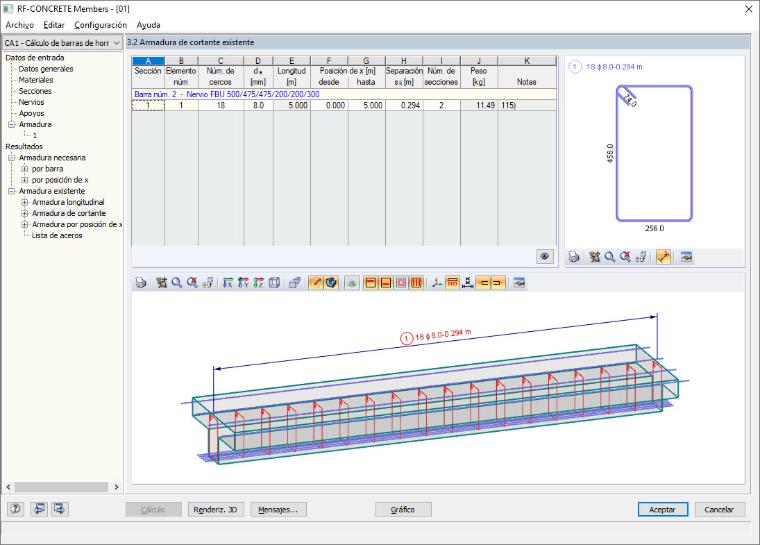Click the magnifier with red X in 3D toolbar
The image size is (760, 545).
point(192,282)
